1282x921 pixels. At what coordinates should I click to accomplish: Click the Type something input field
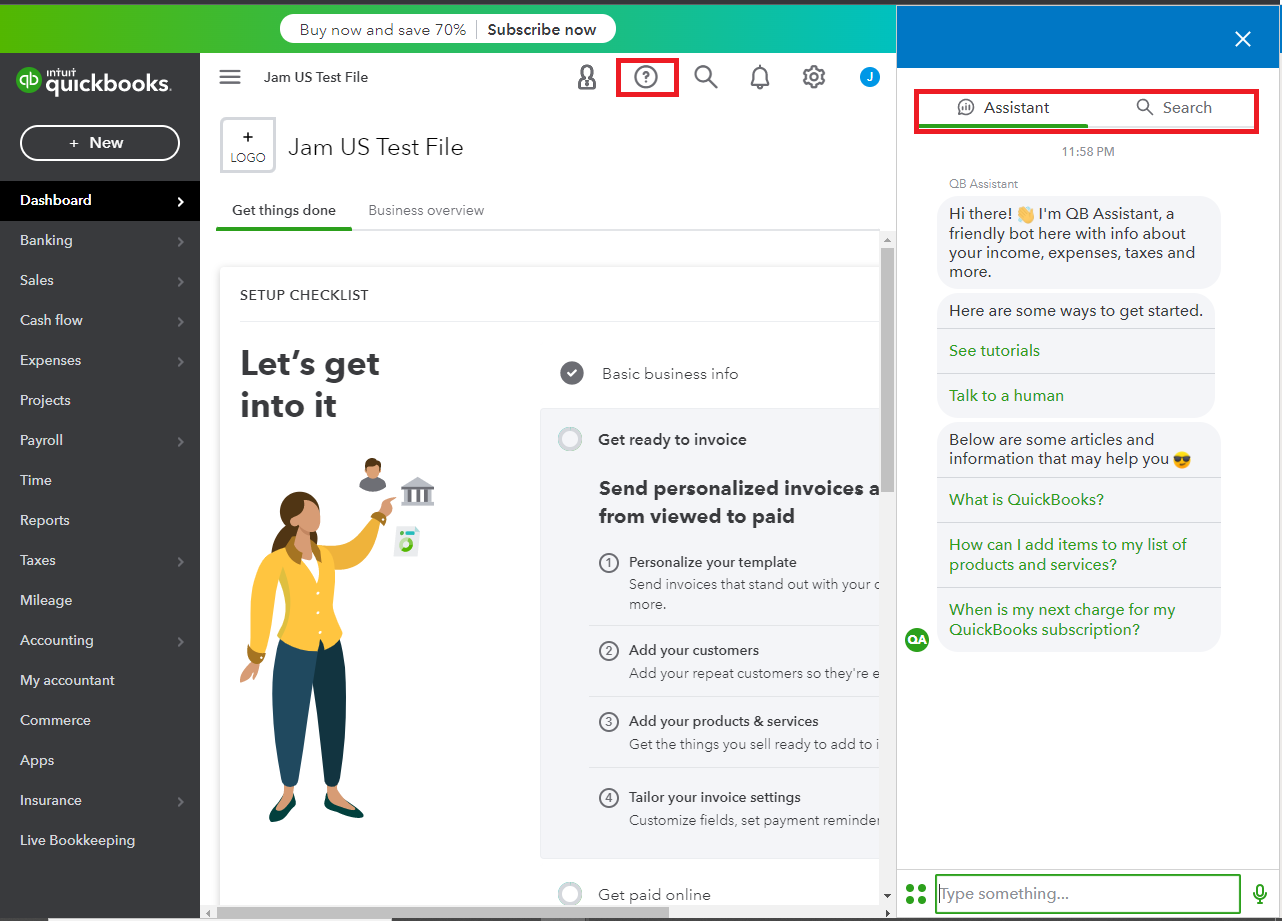click(x=1087, y=893)
